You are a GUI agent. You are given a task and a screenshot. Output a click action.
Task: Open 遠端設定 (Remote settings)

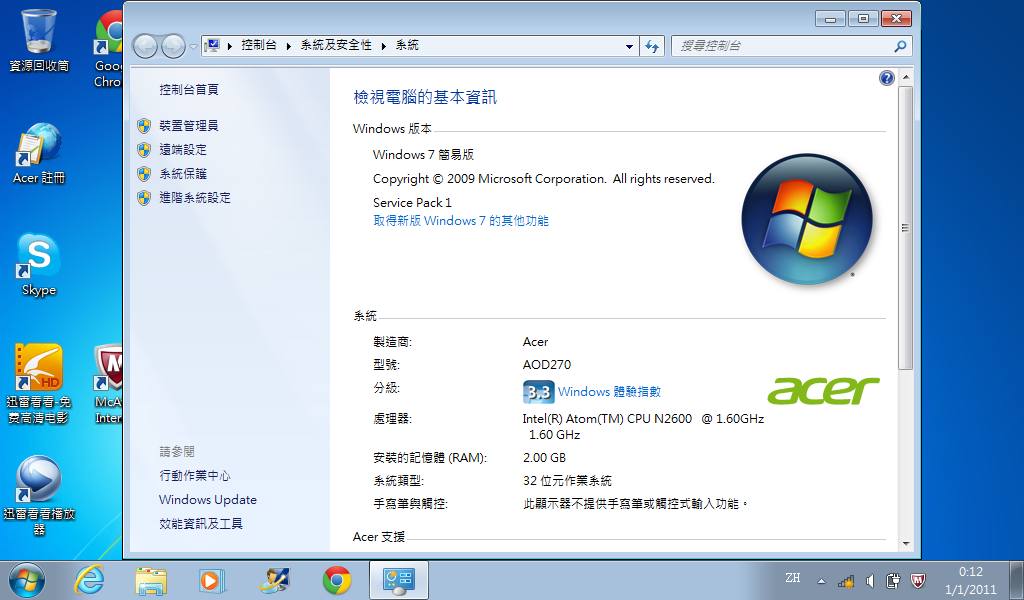point(183,150)
